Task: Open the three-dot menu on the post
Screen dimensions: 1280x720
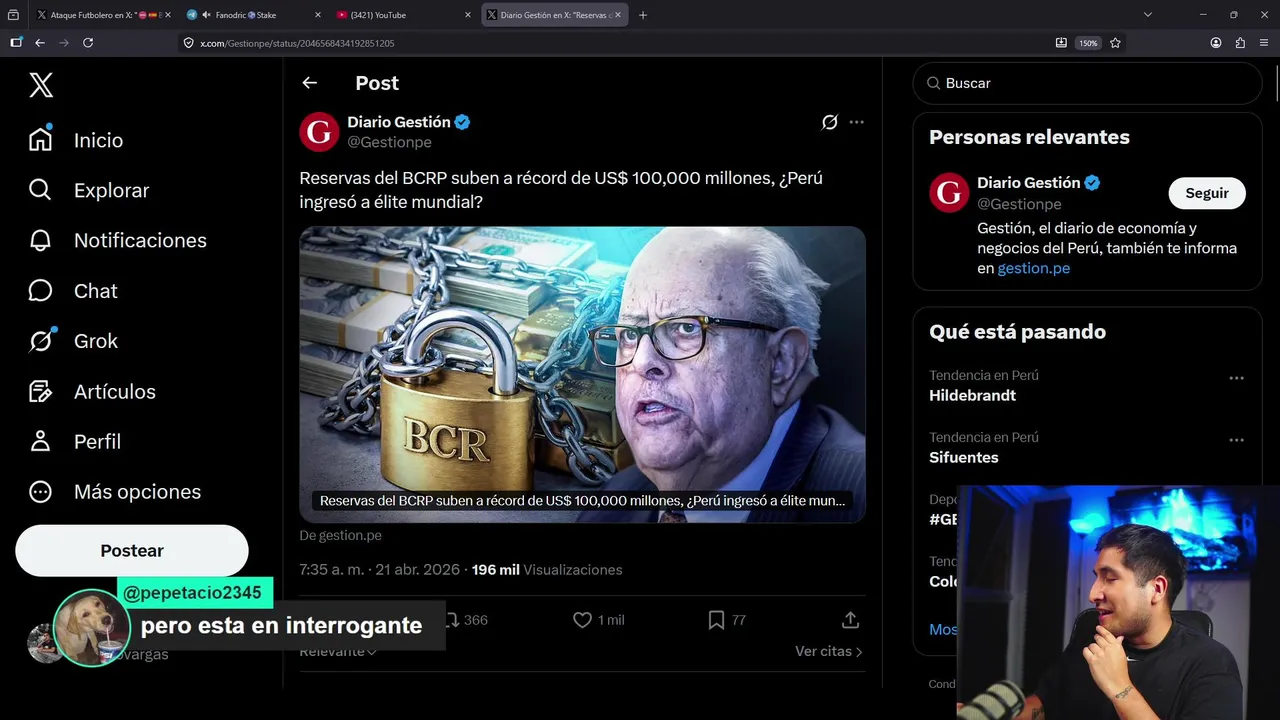Action: tap(856, 122)
